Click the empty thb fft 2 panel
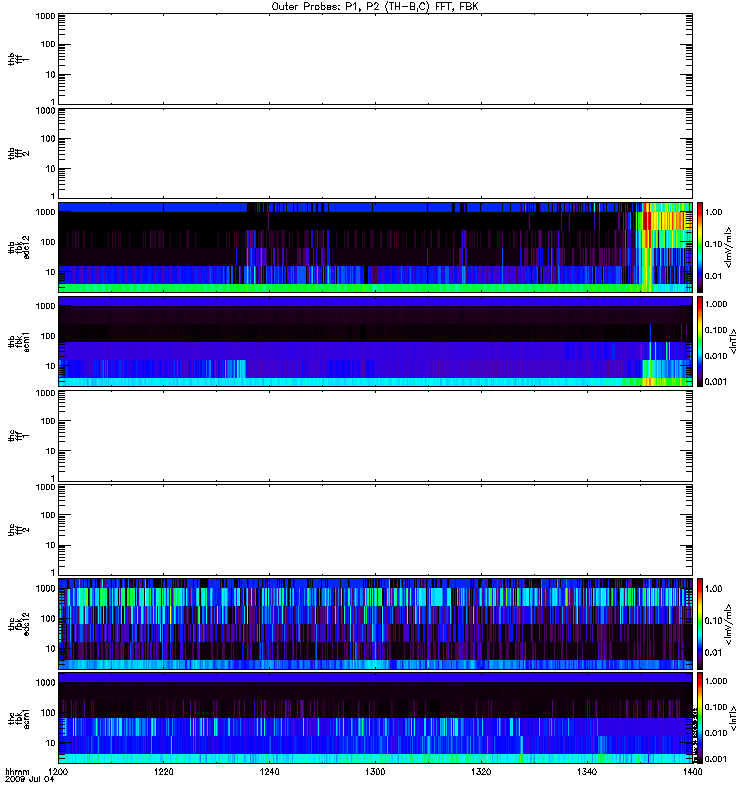Screen dimensions: 750x800 (x=375, y=153)
